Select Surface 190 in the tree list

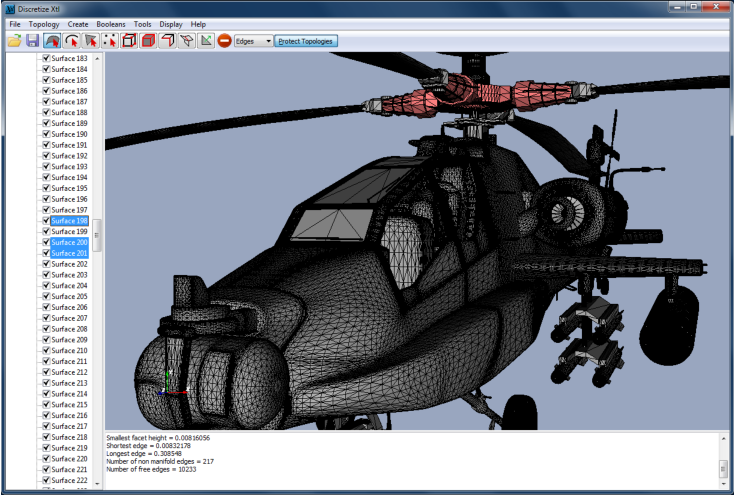(69, 134)
